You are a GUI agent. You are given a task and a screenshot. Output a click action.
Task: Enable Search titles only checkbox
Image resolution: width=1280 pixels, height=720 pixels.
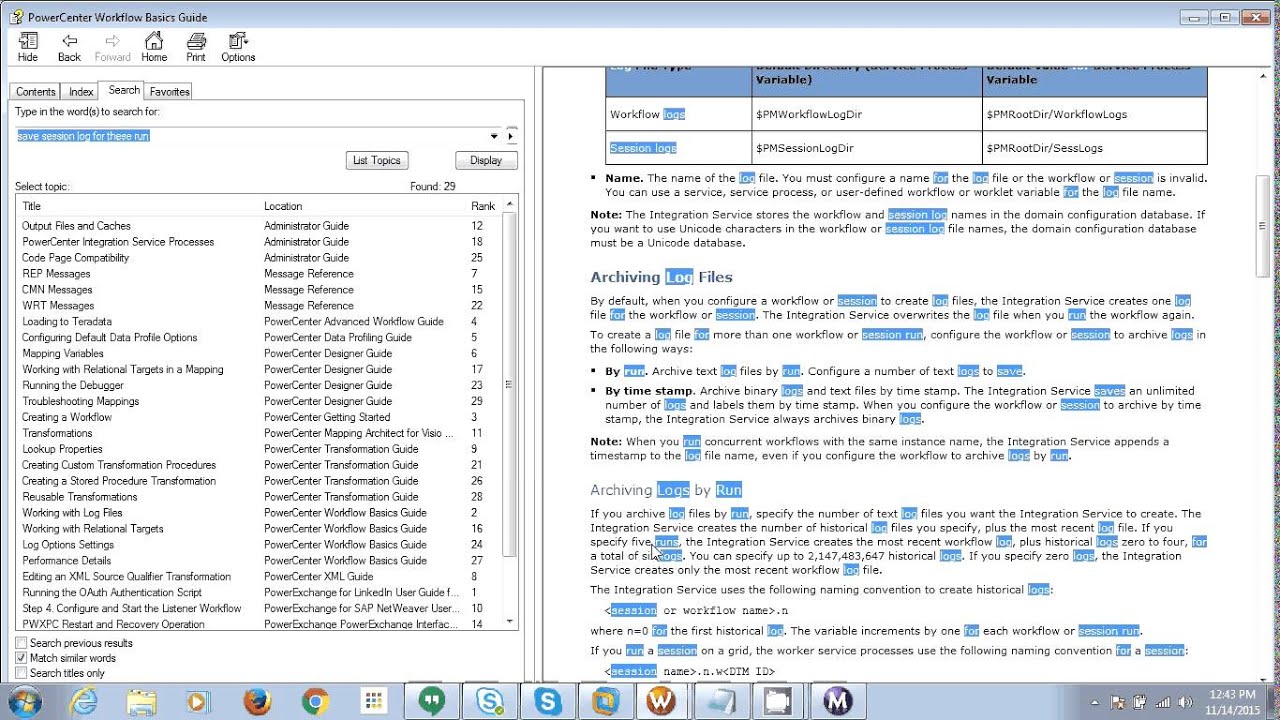[21, 673]
